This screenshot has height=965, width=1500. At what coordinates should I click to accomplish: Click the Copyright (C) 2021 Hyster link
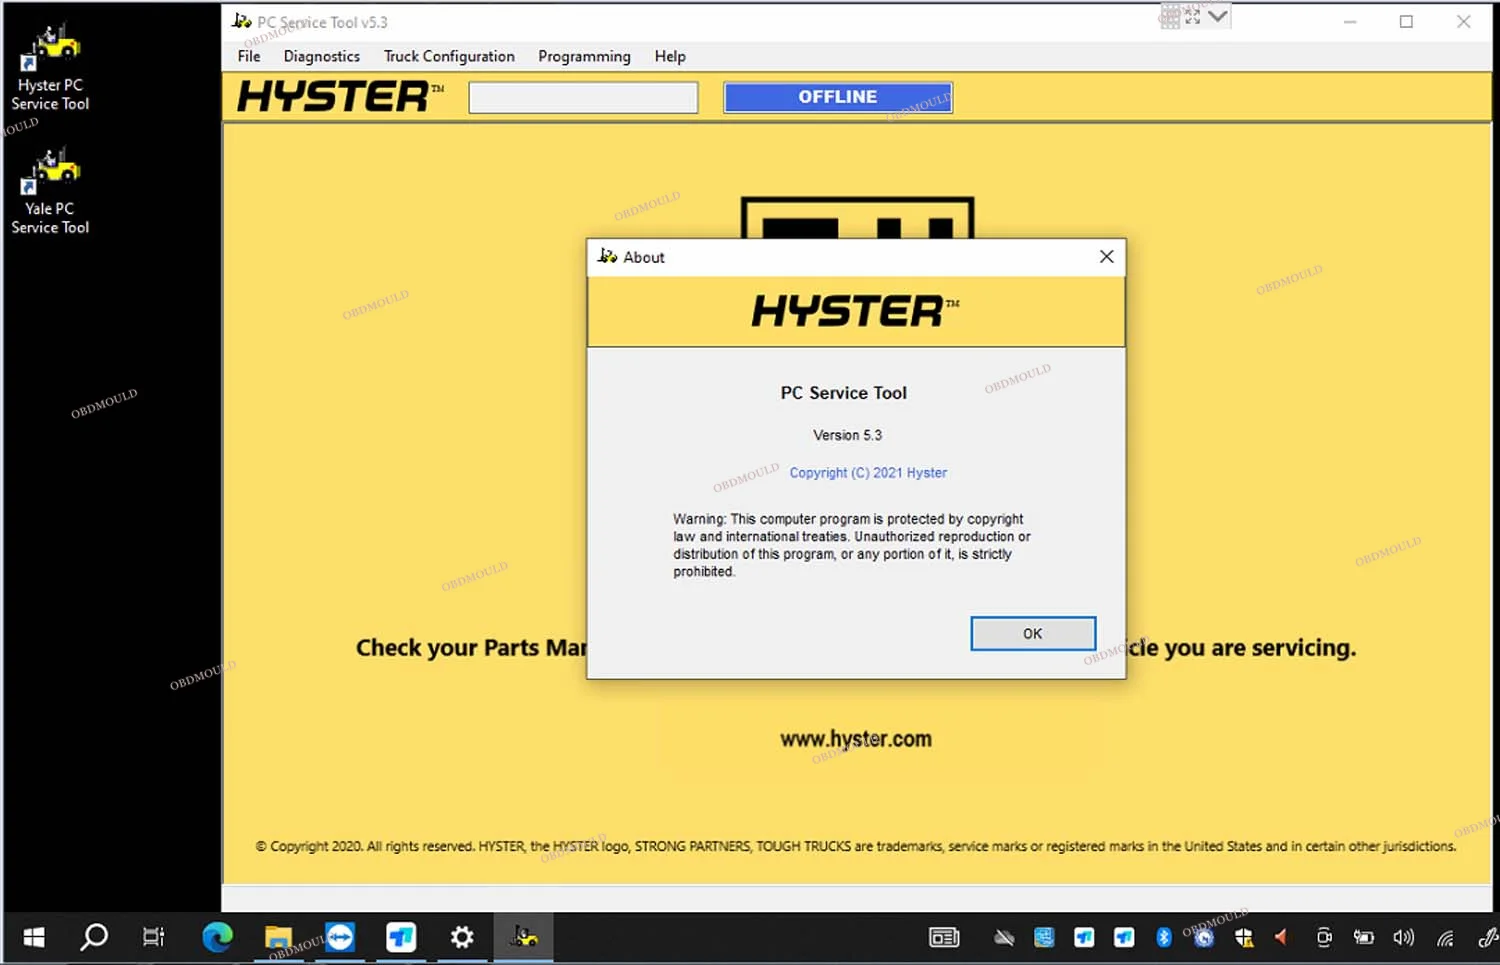point(868,473)
